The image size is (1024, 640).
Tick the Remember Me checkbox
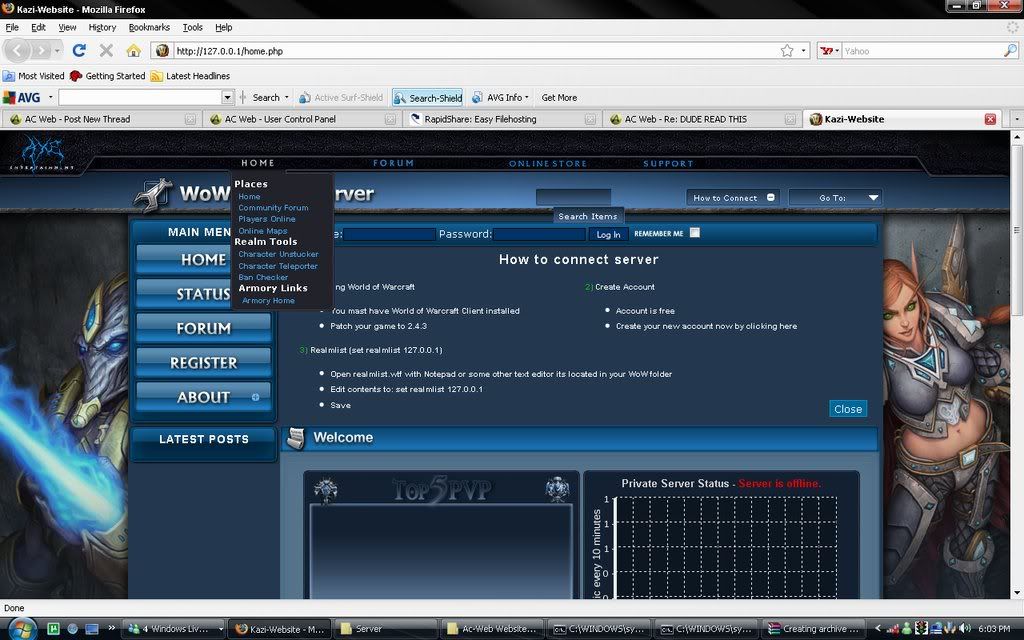coord(695,232)
